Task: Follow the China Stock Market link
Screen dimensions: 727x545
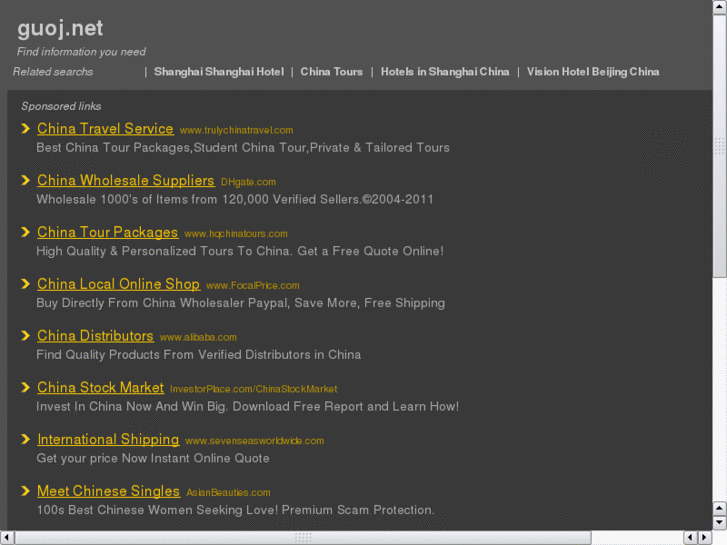Action: click(101, 387)
